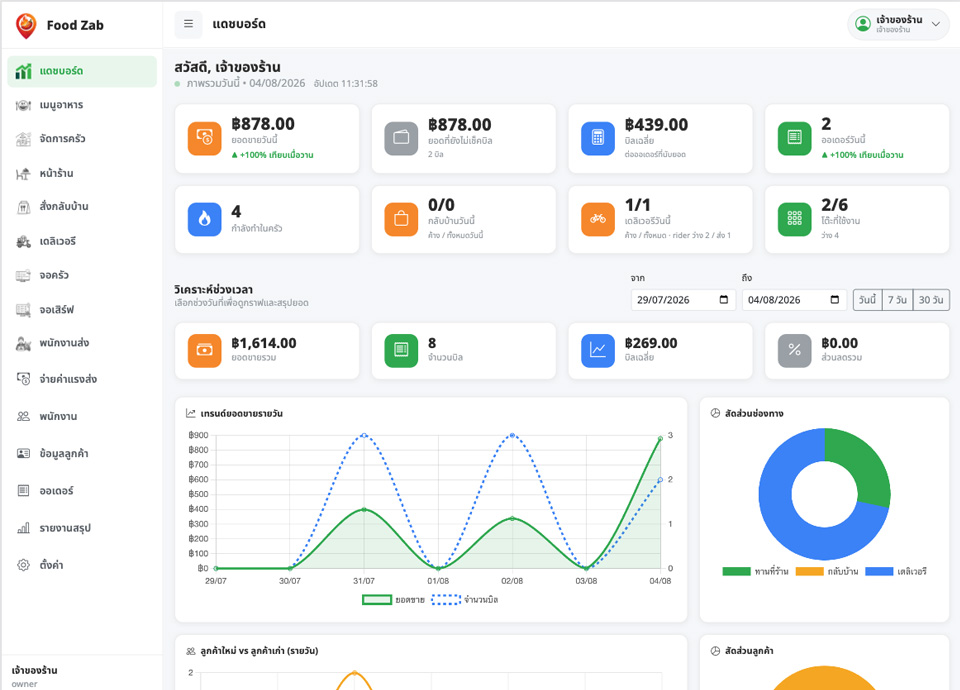Click the พนักงานส่ง rider icon
This screenshot has height=690, width=960.
coord(23,343)
